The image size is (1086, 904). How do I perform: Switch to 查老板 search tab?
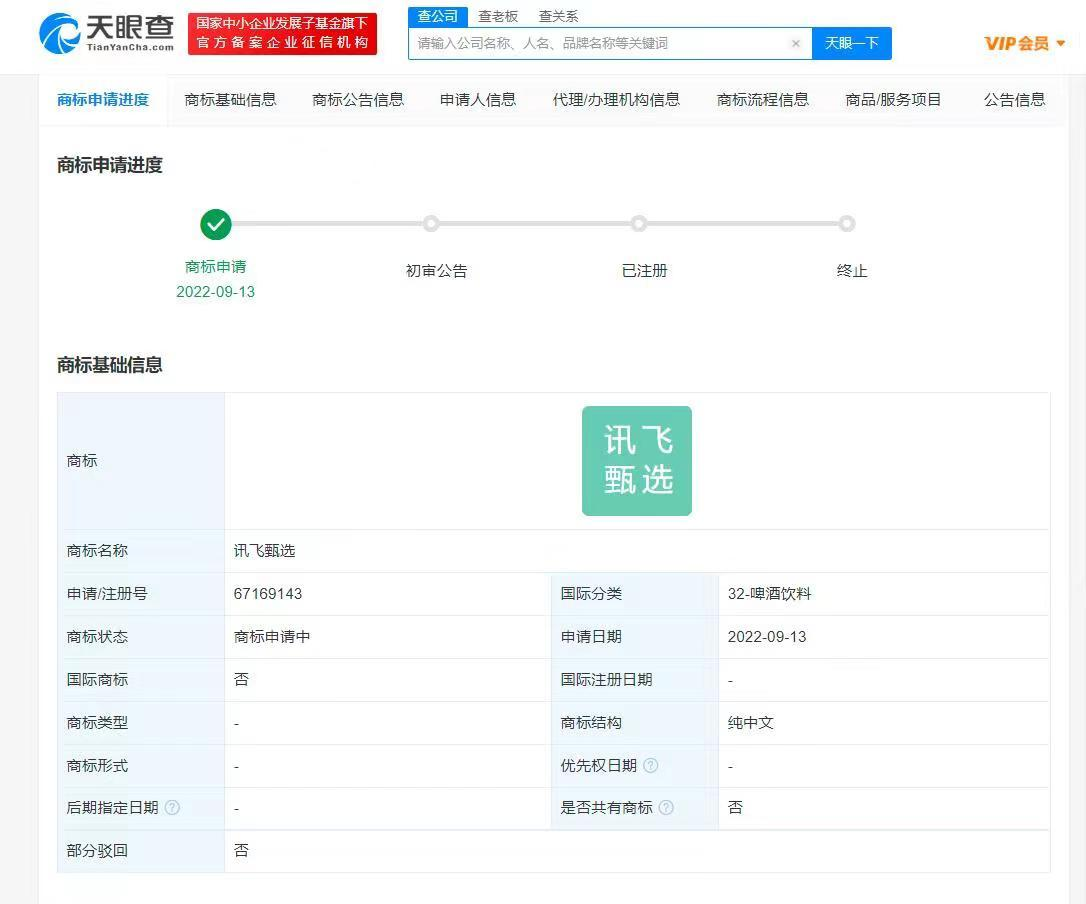tap(498, 16)
